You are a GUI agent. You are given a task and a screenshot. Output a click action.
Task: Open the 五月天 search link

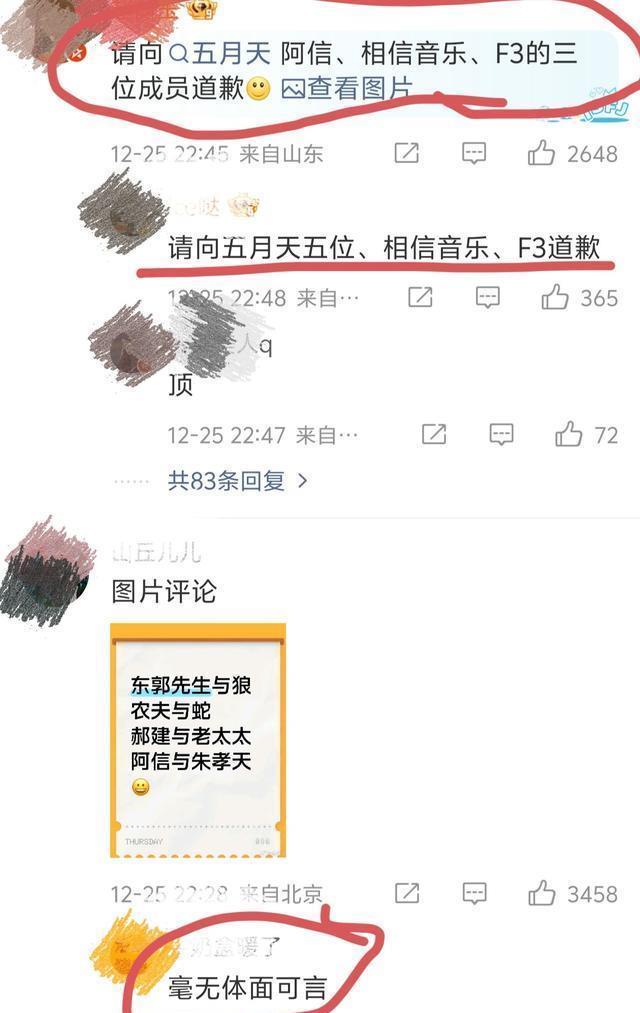(220, 53)
